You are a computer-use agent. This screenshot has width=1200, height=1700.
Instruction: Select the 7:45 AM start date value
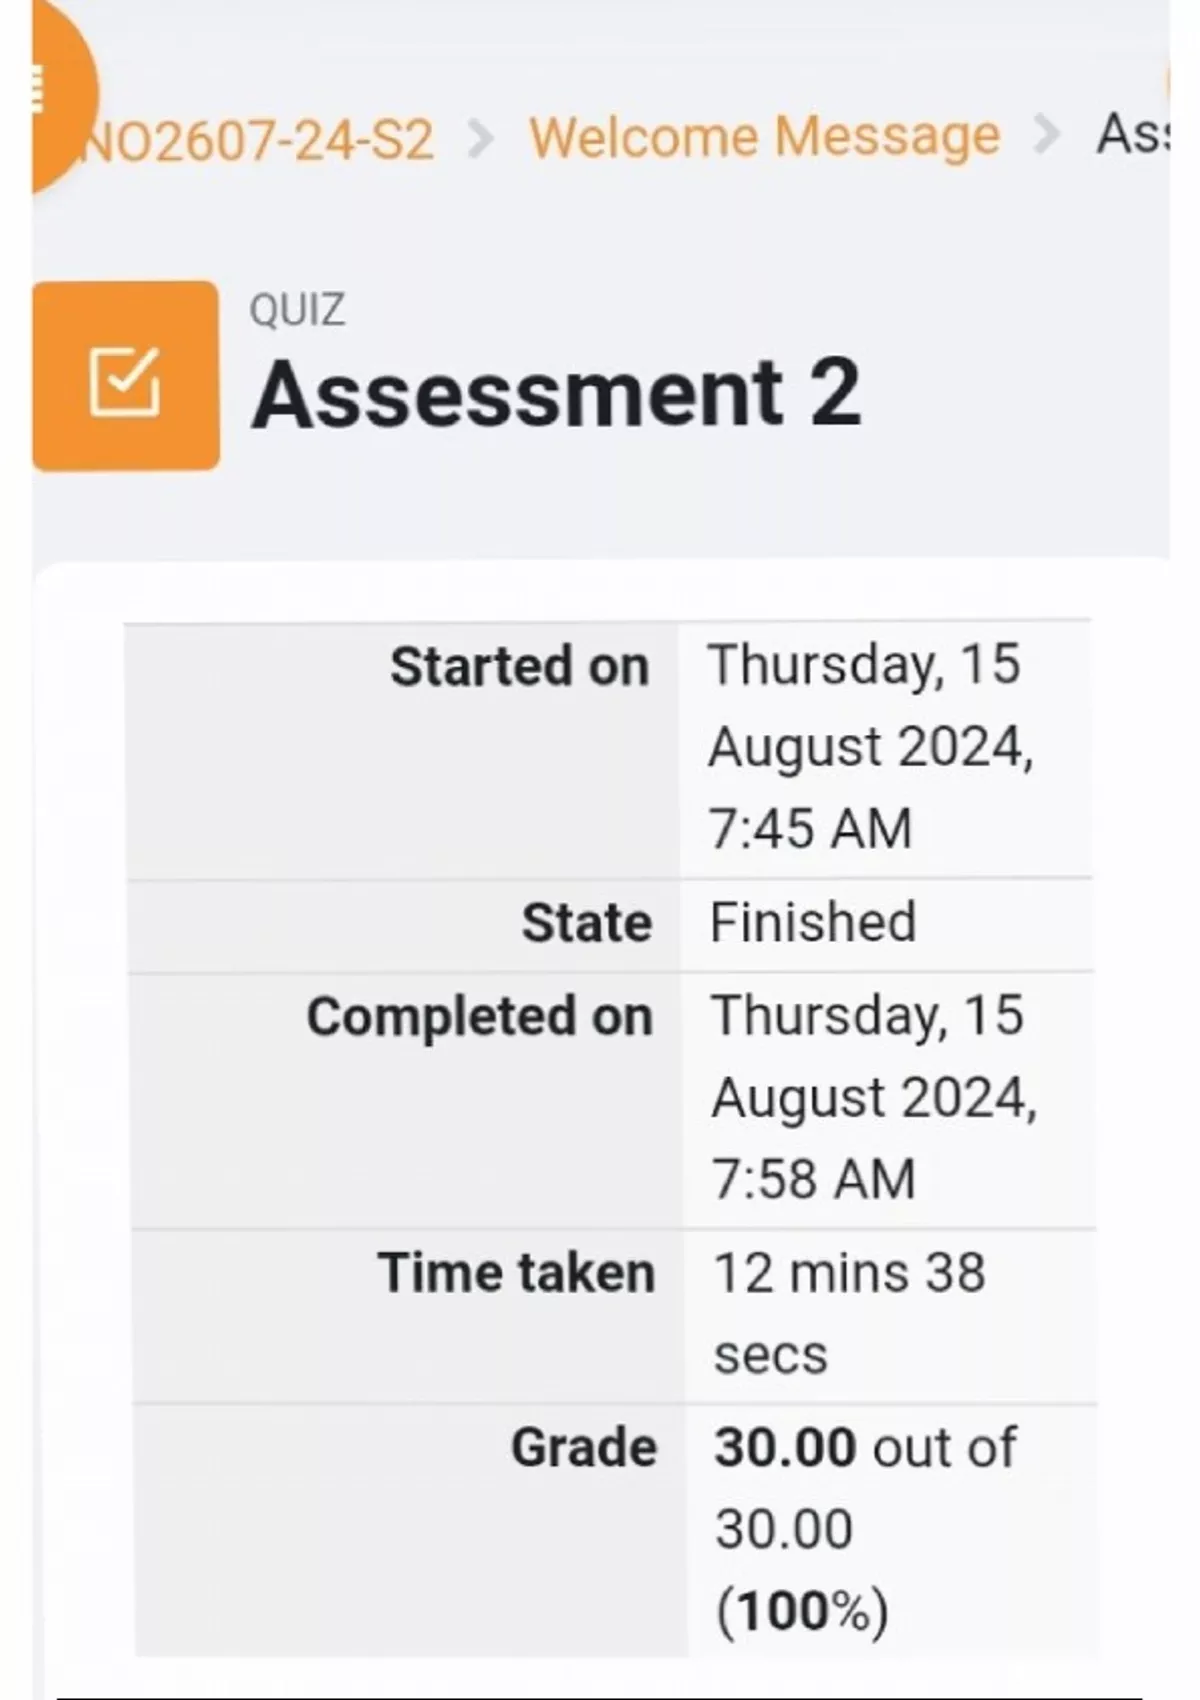(x=868, y=746)
